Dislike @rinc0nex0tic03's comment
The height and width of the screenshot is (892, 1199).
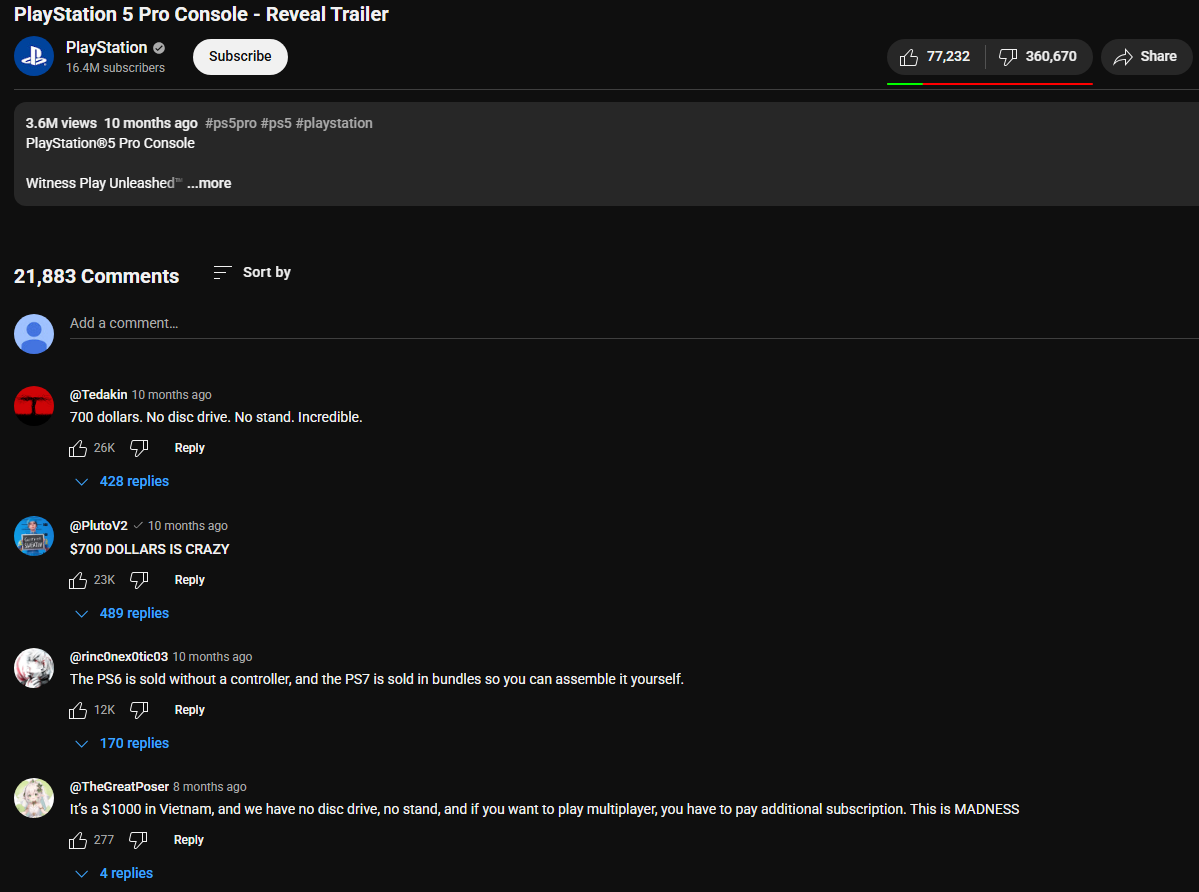pyautogui.click(x=138, y=711)
